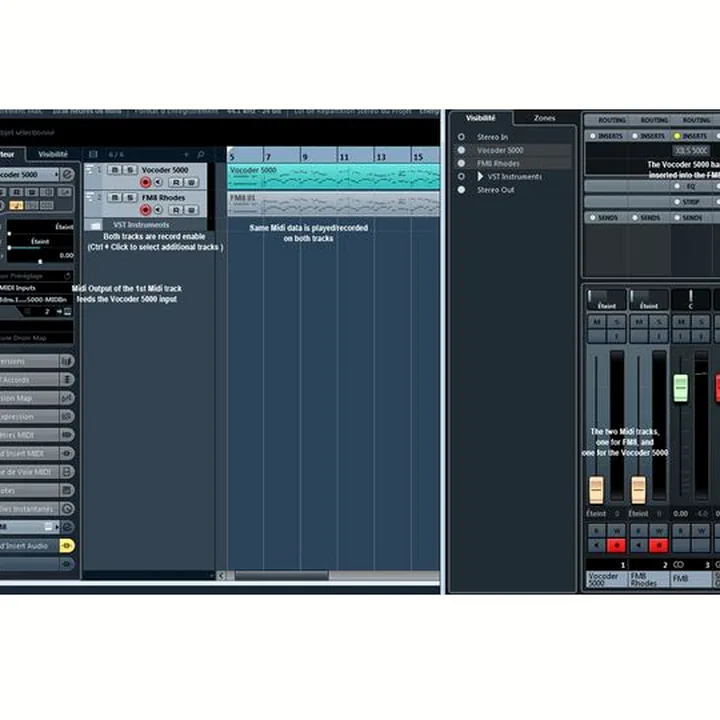Click red record button on mixer channel 2
720x720 pixels.
pos(658,545)
